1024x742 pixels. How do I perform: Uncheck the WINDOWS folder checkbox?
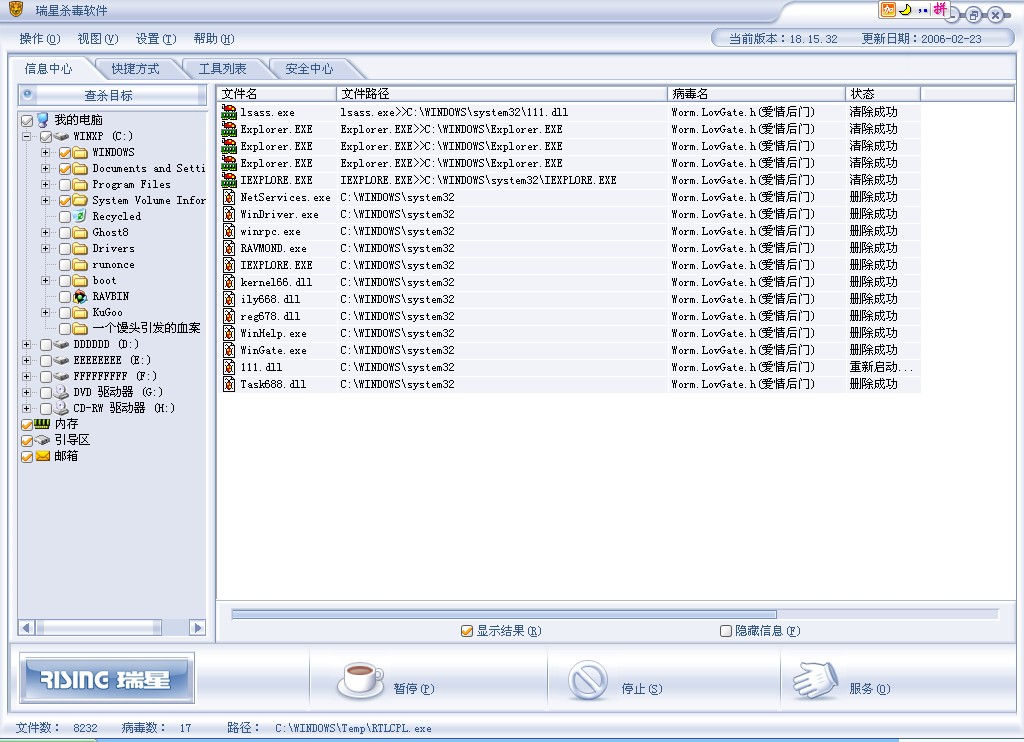click(65, 152)
